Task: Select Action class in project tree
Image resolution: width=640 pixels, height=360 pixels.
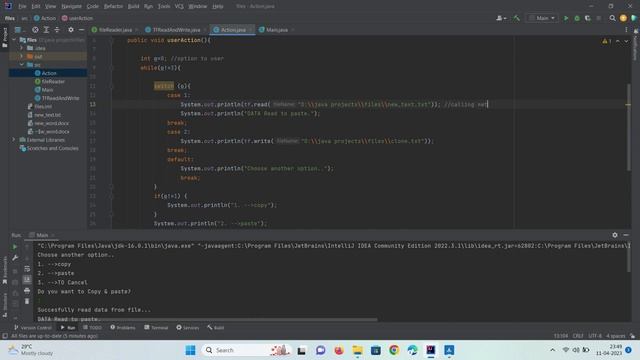Action: pos(49,73)
